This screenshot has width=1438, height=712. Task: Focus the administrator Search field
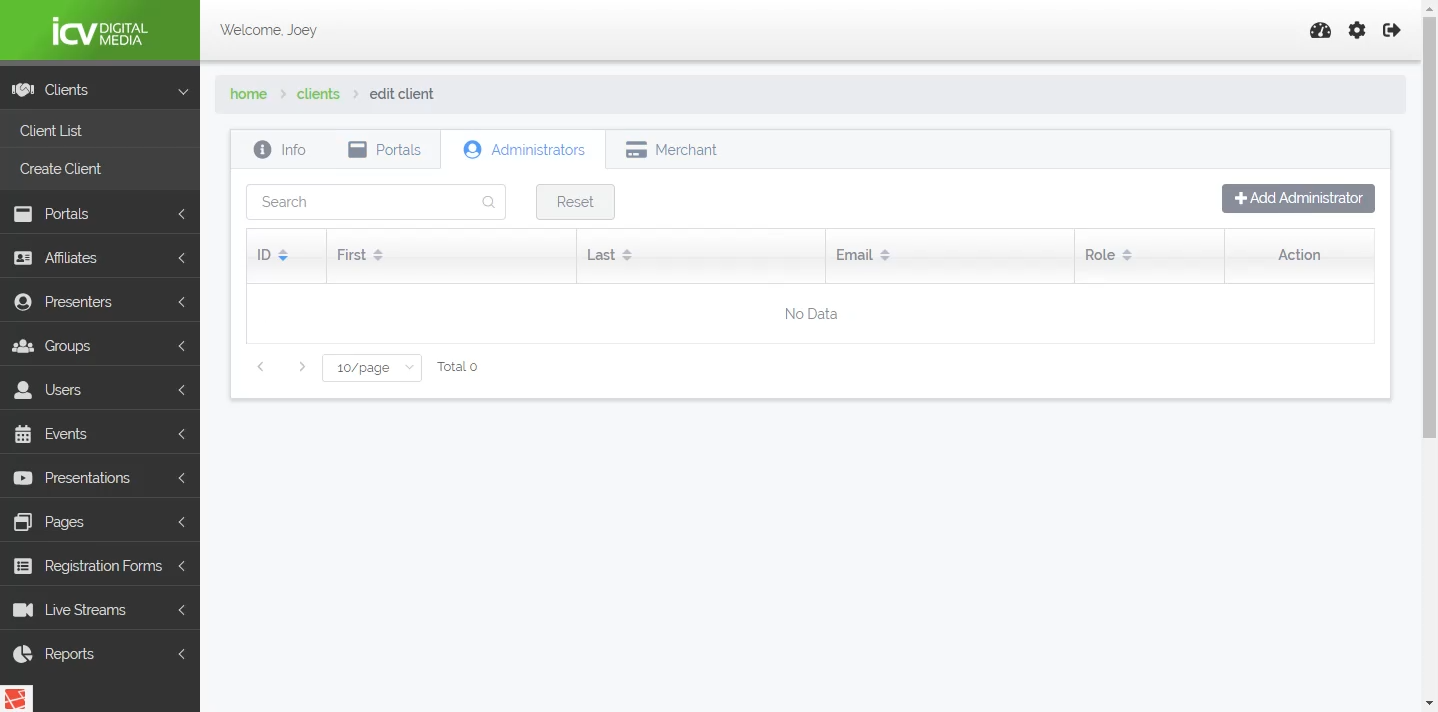365,202
